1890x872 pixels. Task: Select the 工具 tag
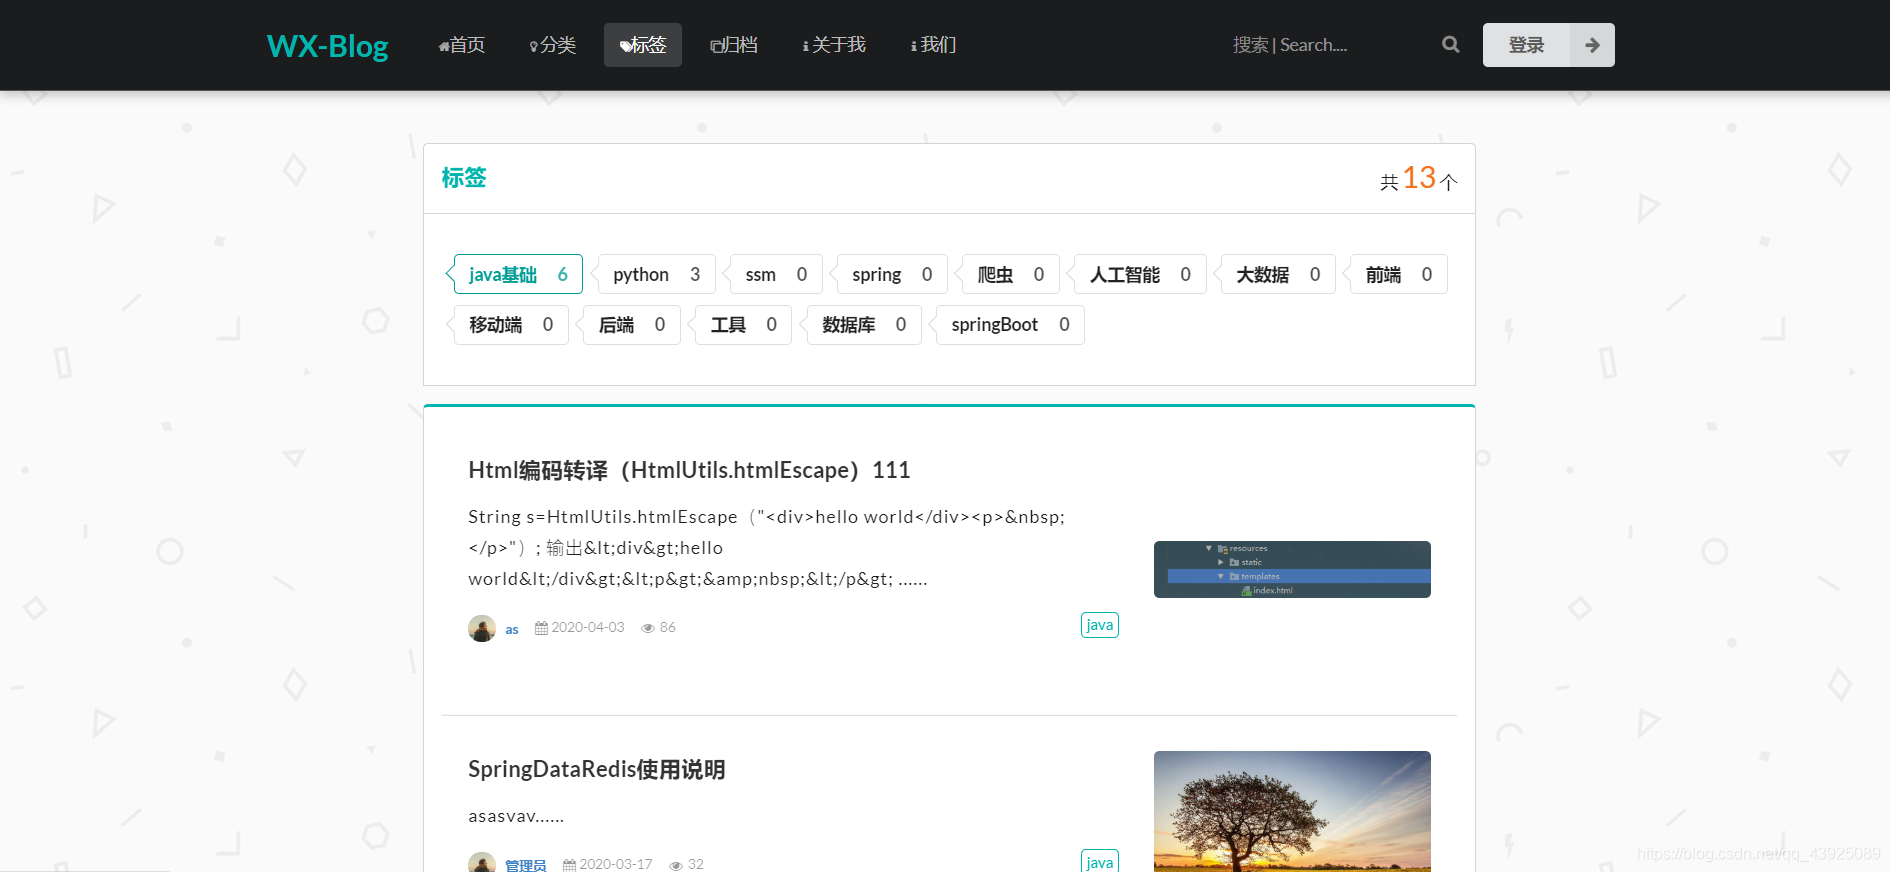click(743, 325)
